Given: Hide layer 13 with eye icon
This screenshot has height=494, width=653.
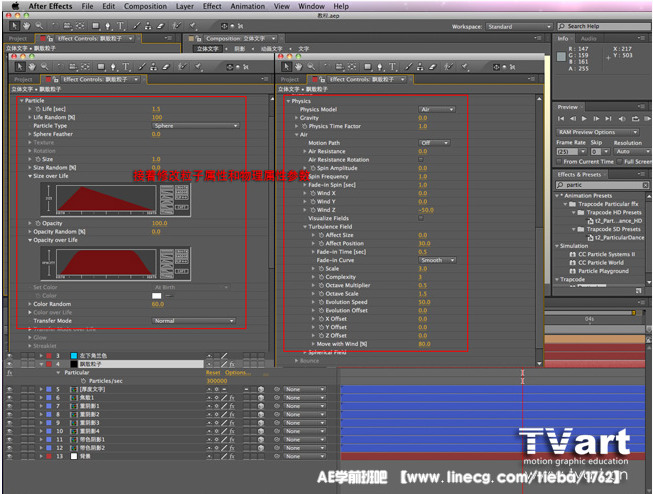Looking at the screenshot, I should point(10,456).
